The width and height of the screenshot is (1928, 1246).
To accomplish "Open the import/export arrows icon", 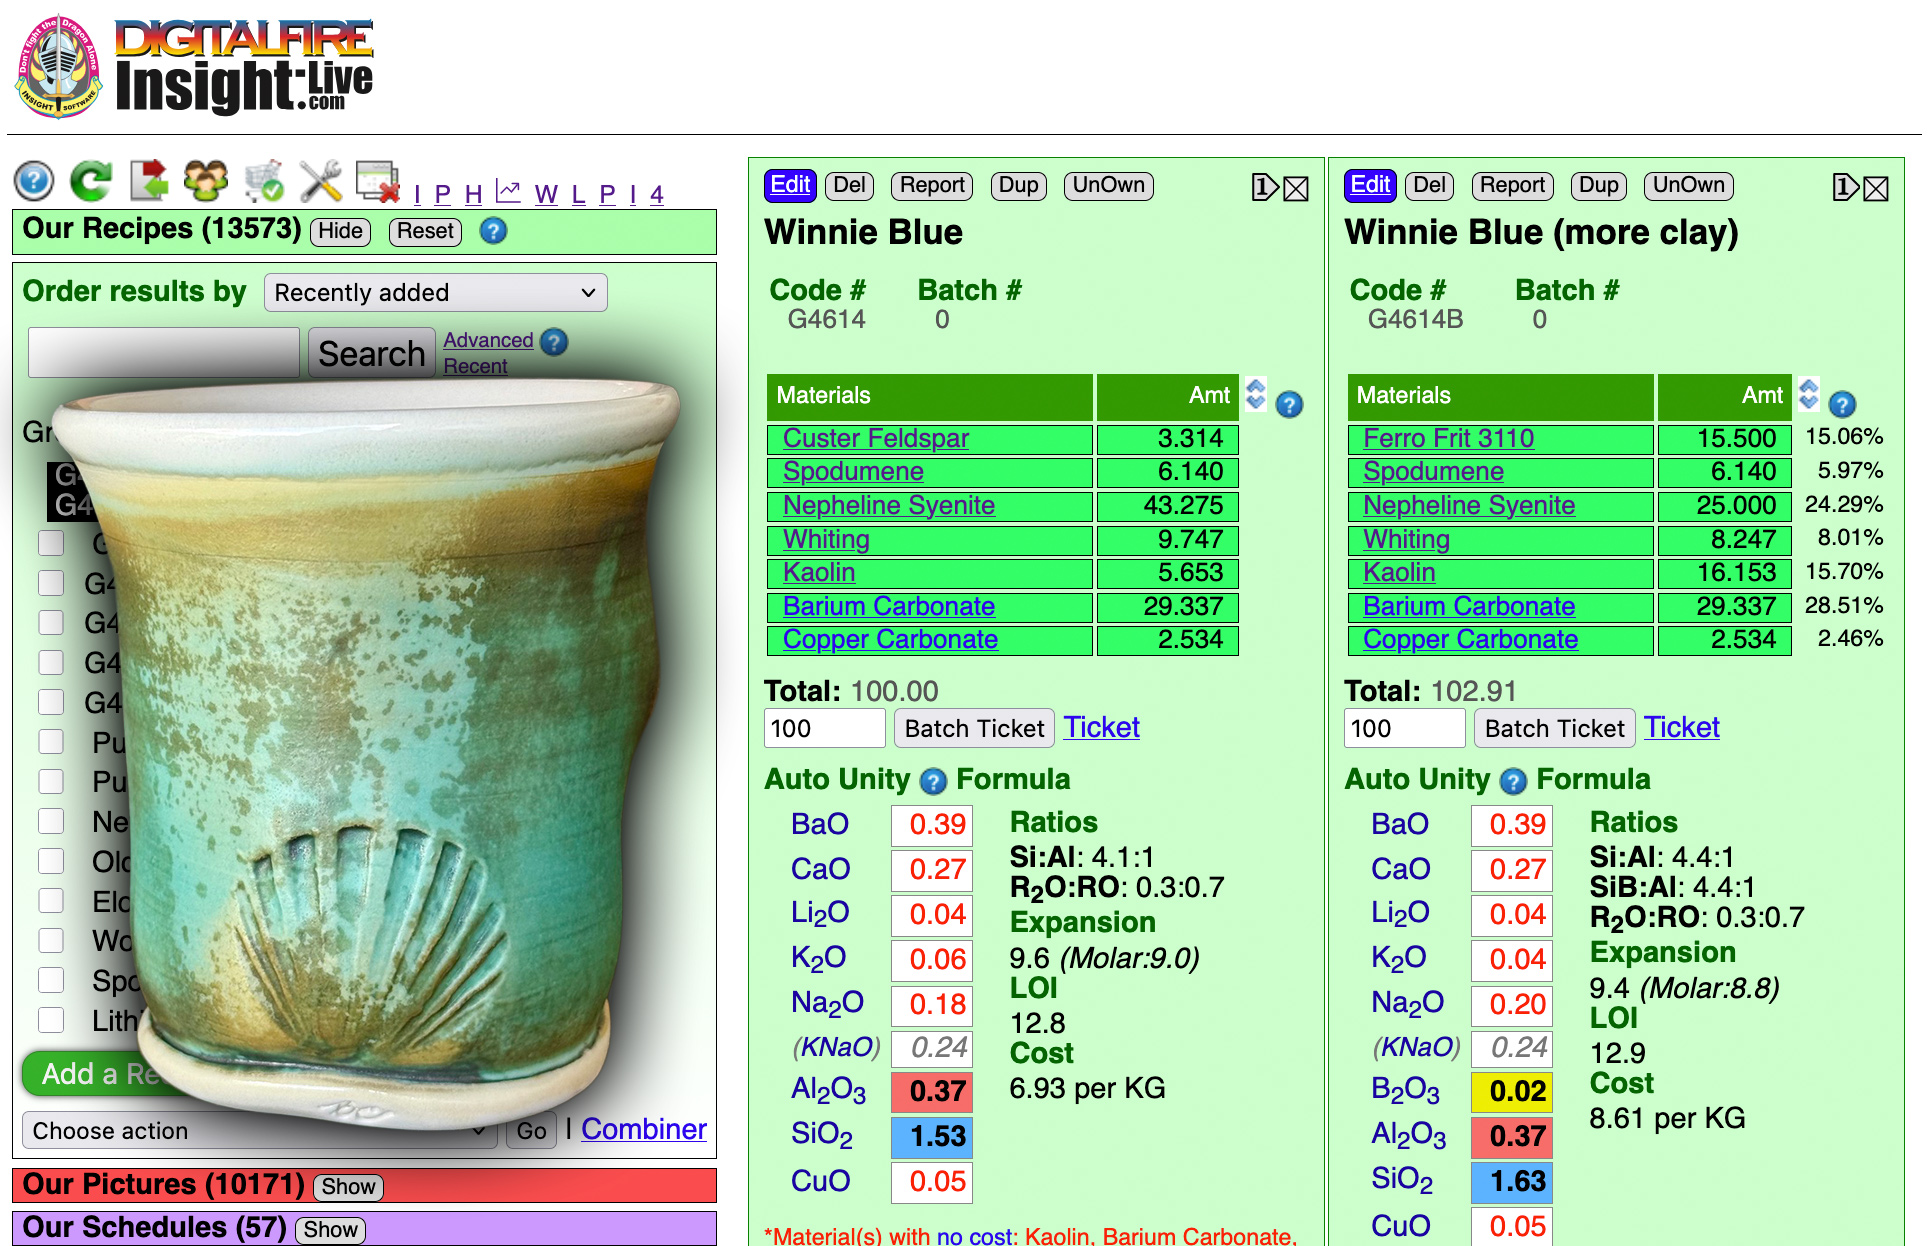I will 149,181.
